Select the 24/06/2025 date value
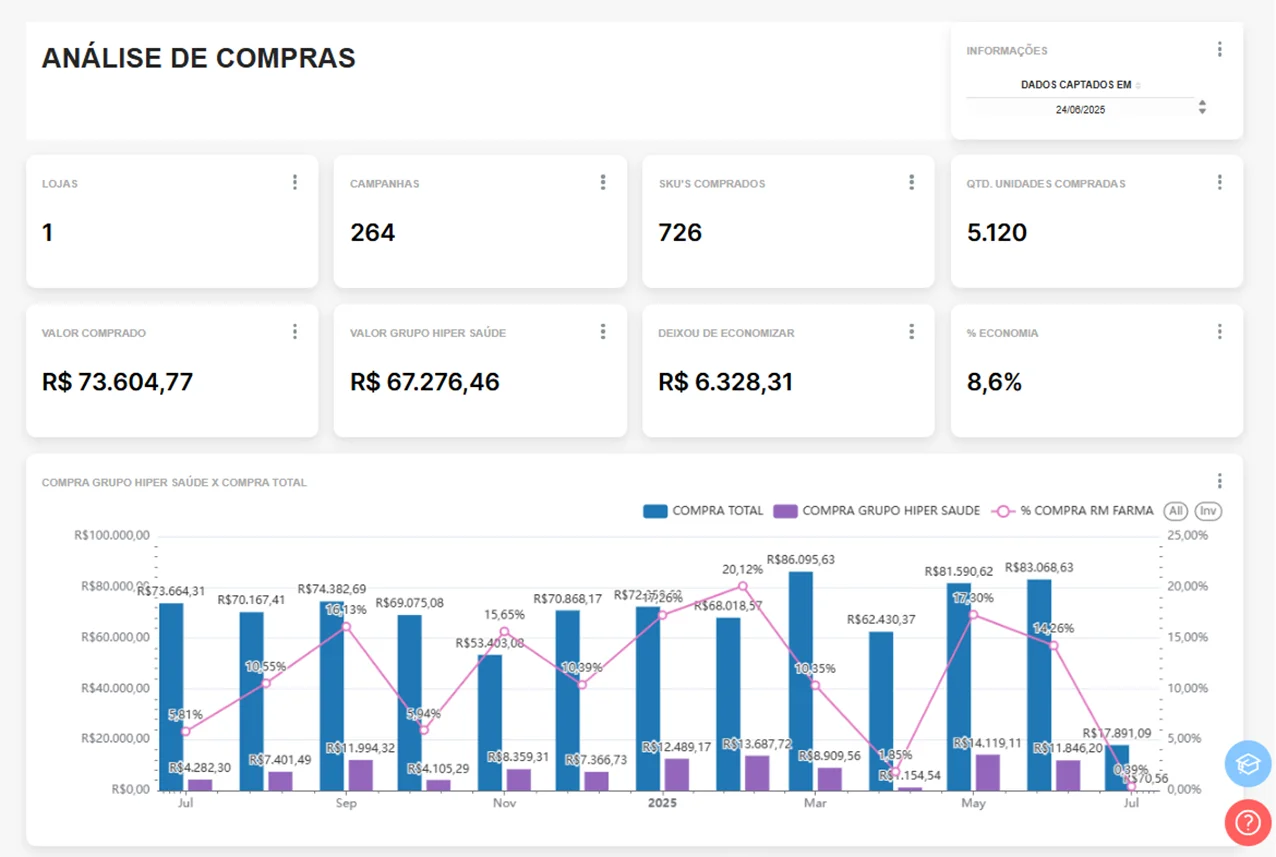 click(x=1080, y=110)
